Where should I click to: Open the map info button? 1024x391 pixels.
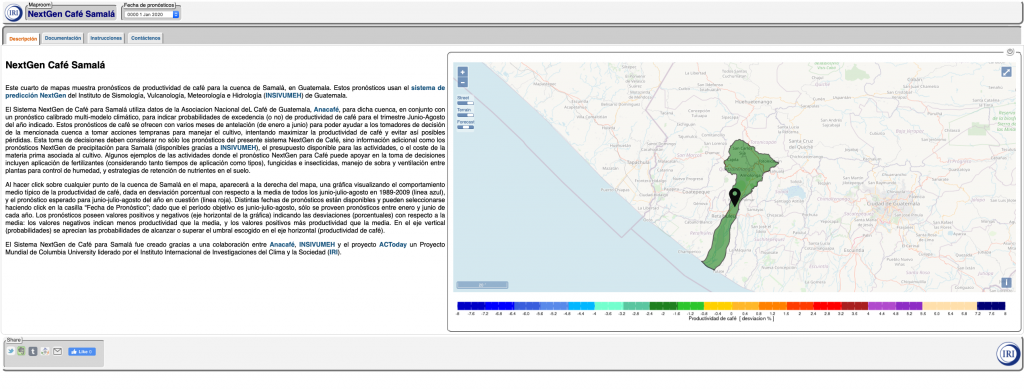(1006, 283)
